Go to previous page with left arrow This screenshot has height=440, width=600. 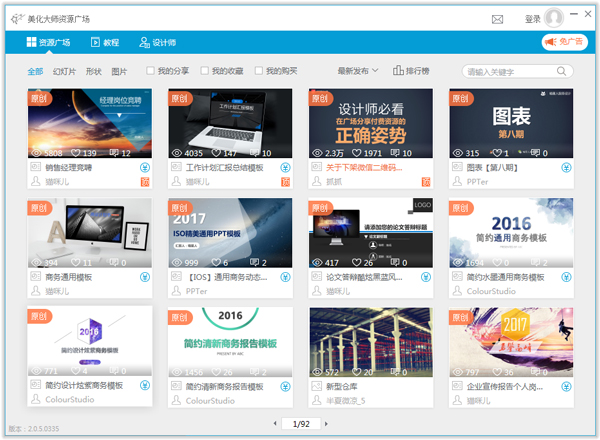click(275, 424)
